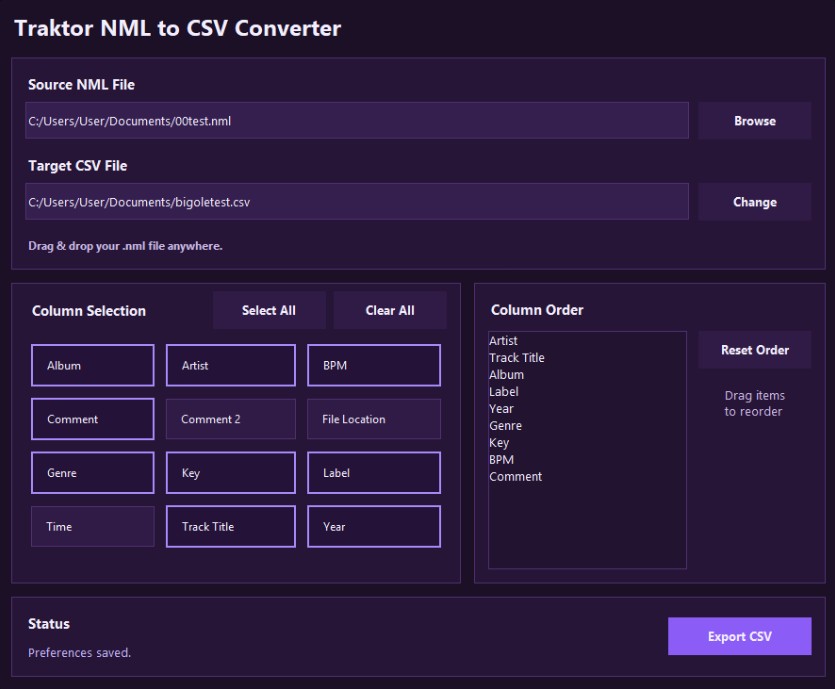The height and width of the screenshot is (689, 835).
Task: Toggle the Label column
Action: [374, 473]
